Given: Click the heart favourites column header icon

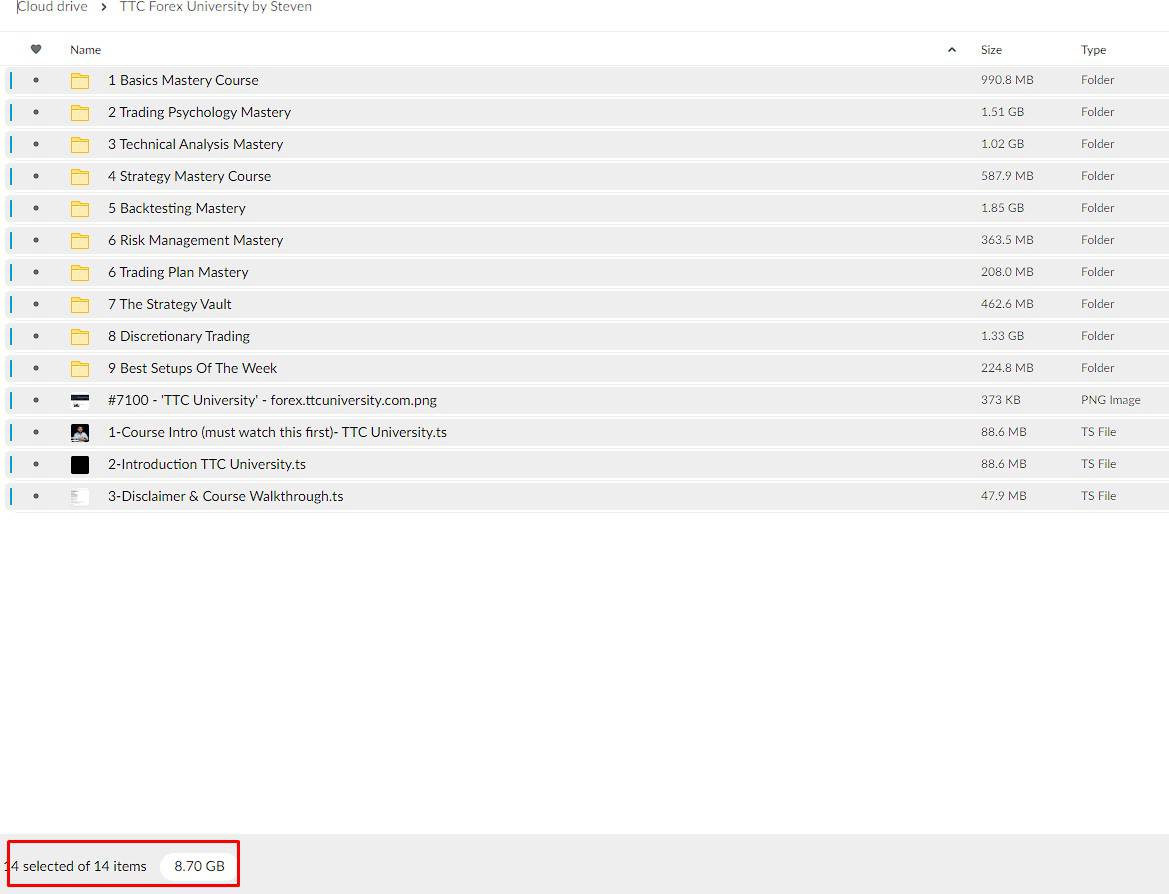Looking at the screenshot, I should [x=36, y=50].
